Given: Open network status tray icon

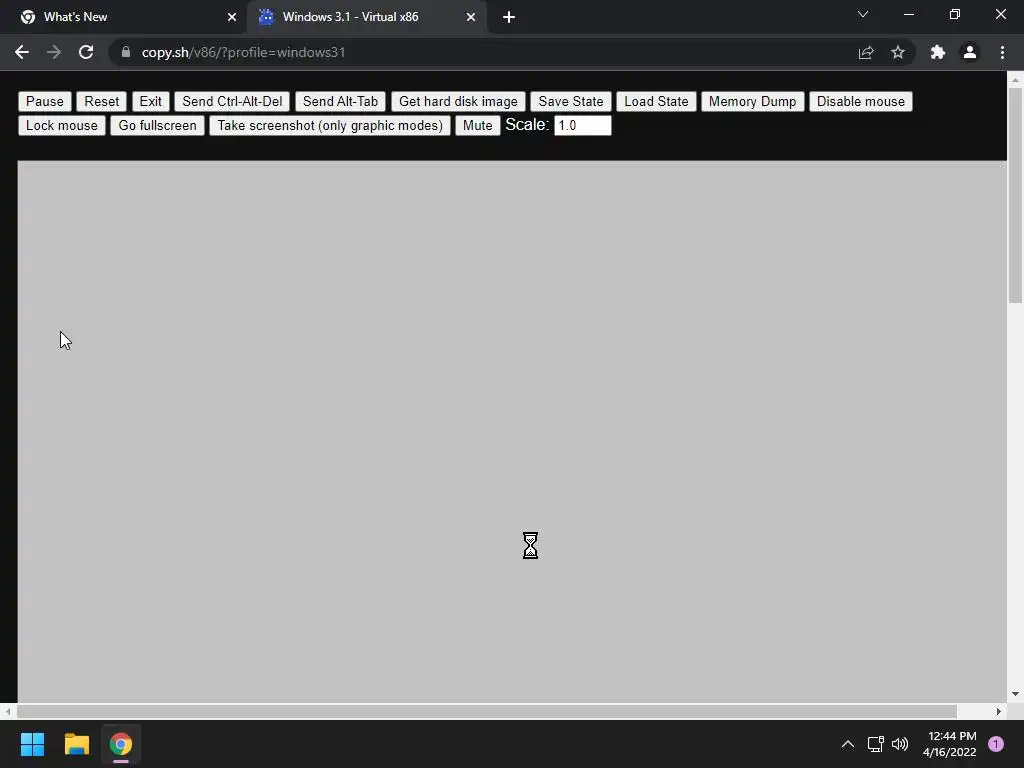Looking at the screenshot, I should pos(875,744).
